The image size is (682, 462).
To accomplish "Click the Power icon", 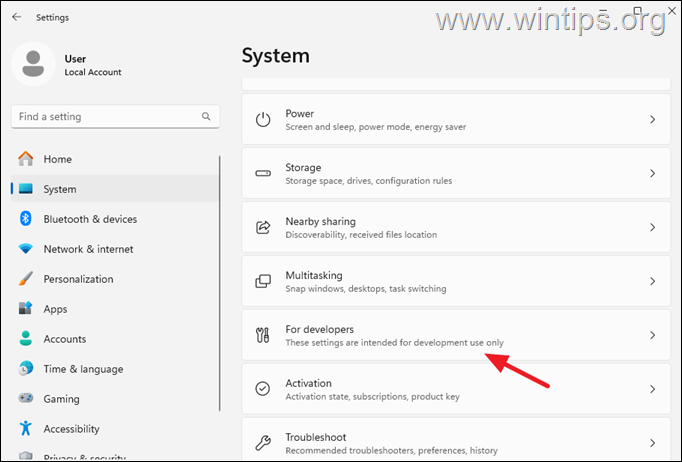I will click(x=263, y=120).
